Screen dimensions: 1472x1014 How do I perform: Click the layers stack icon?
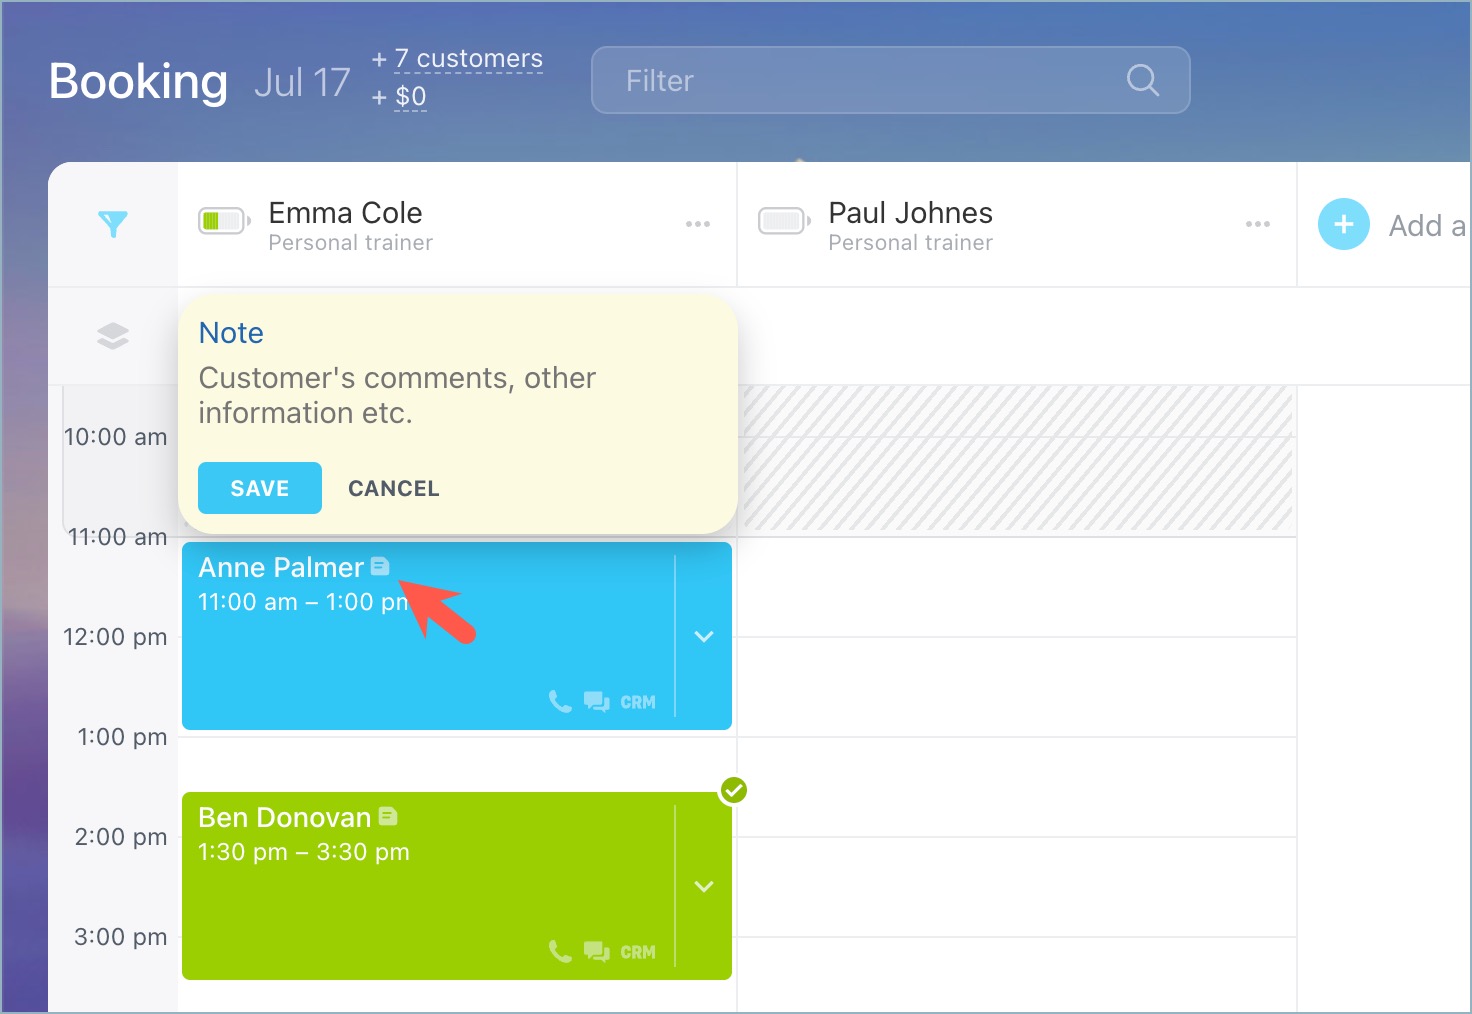click(113, 336)
